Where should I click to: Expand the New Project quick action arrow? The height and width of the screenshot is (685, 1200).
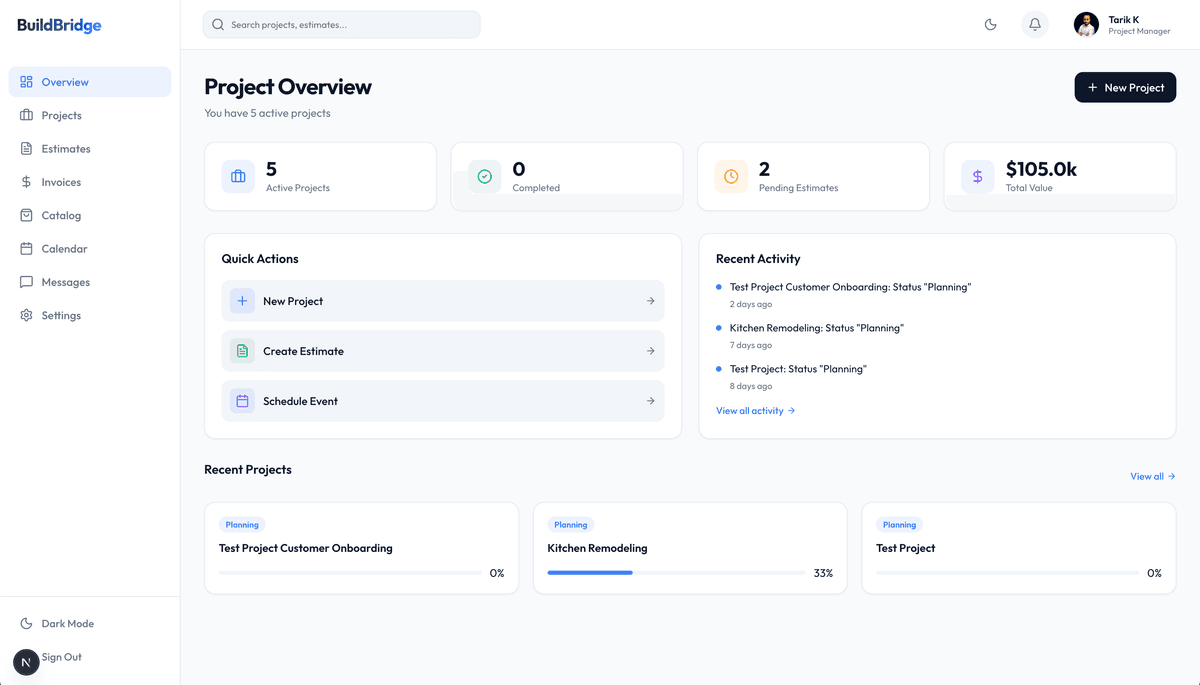648,300
